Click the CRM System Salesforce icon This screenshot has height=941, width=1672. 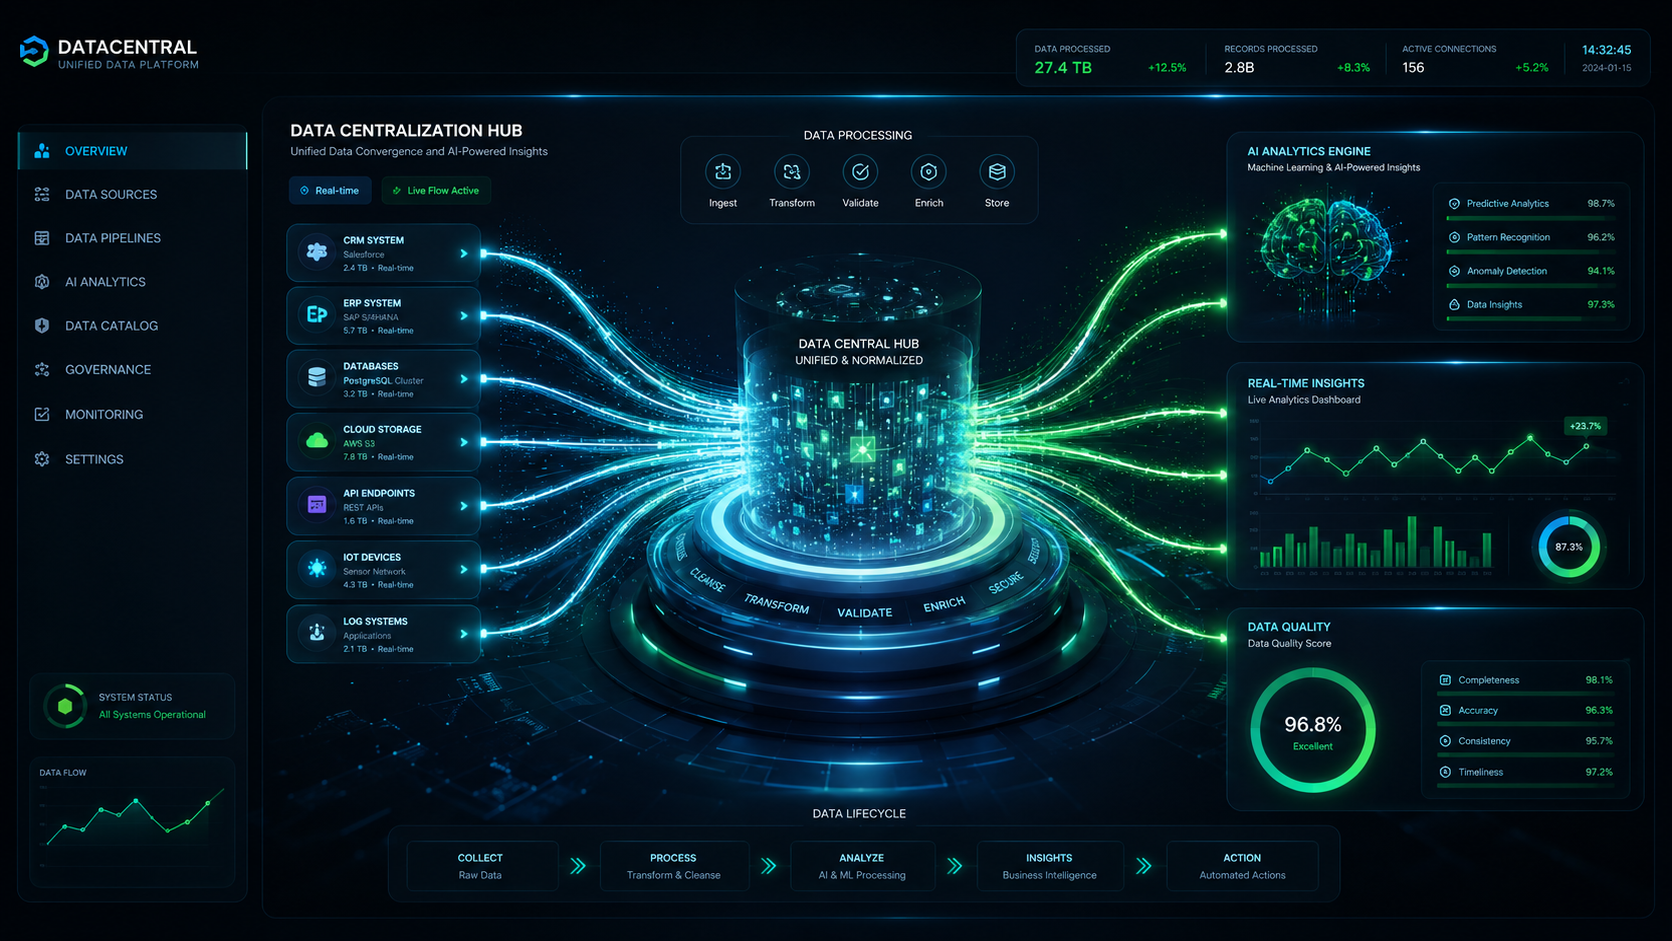317,252
